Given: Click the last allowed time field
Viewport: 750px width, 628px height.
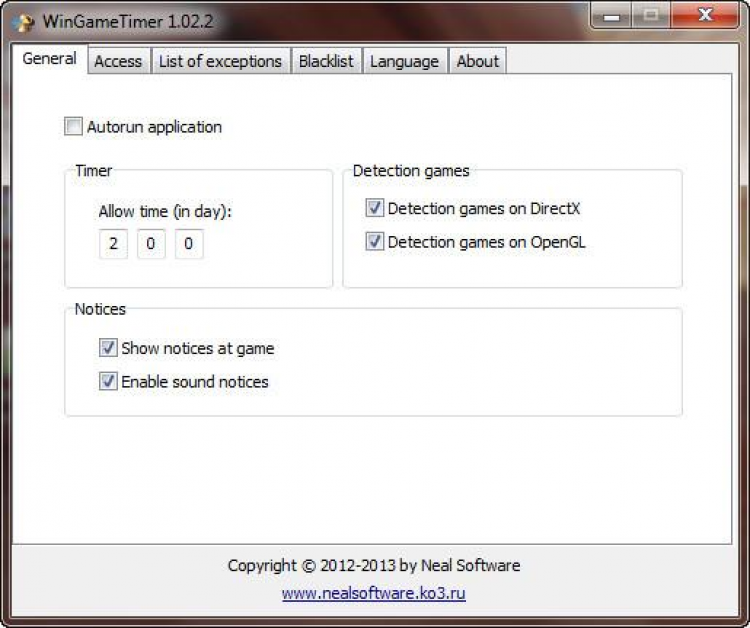Looking at the screenshot, I should coord(189,244).
